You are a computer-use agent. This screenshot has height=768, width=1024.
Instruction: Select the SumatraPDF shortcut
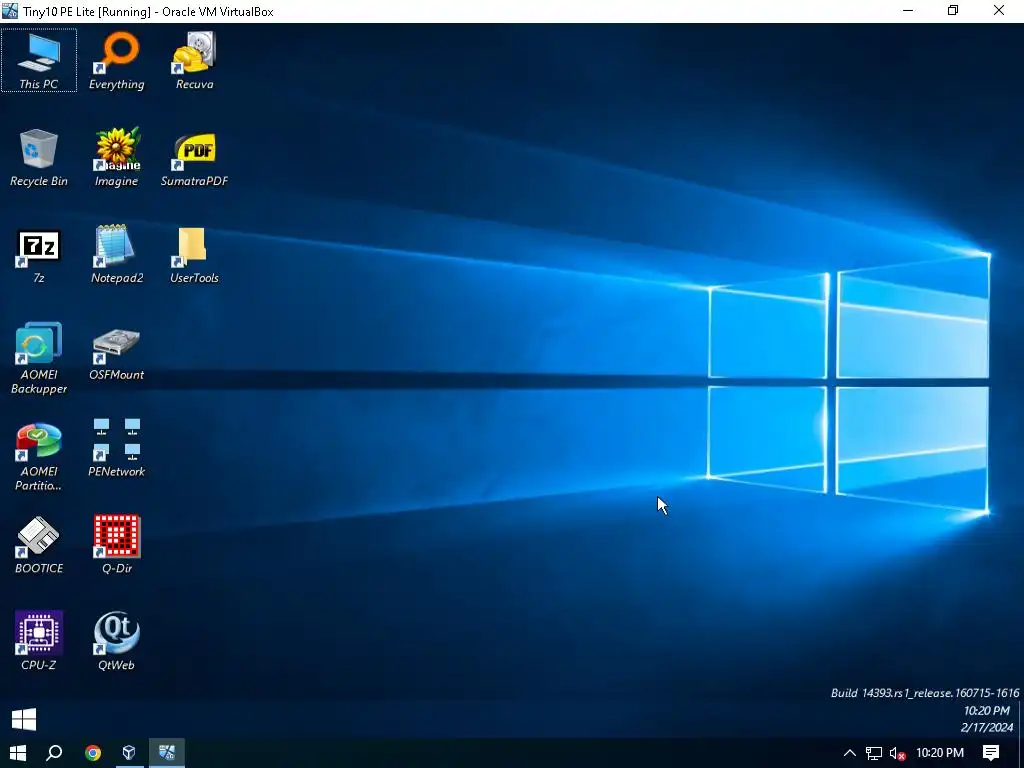point(194,157)
